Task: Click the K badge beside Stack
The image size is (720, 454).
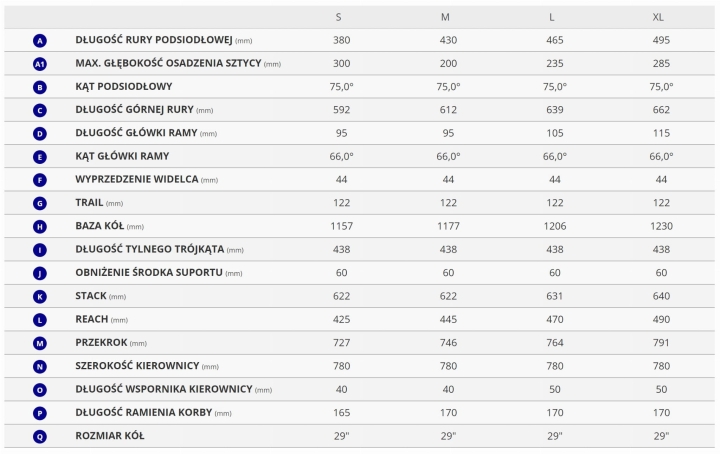Action: (40, 296)
